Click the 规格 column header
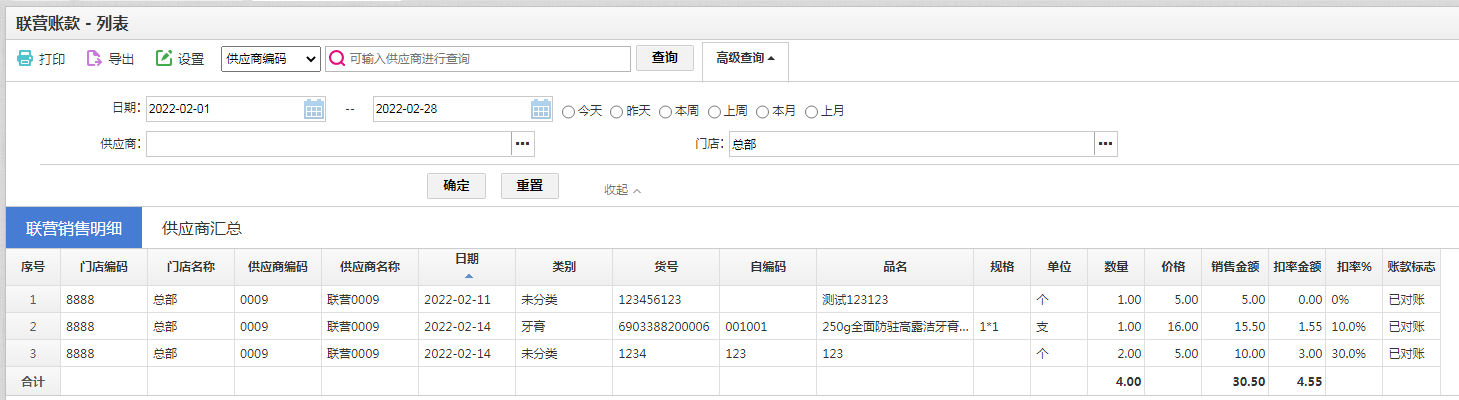The width and height of the screenshot is (1459, 400). [1002, 267]
